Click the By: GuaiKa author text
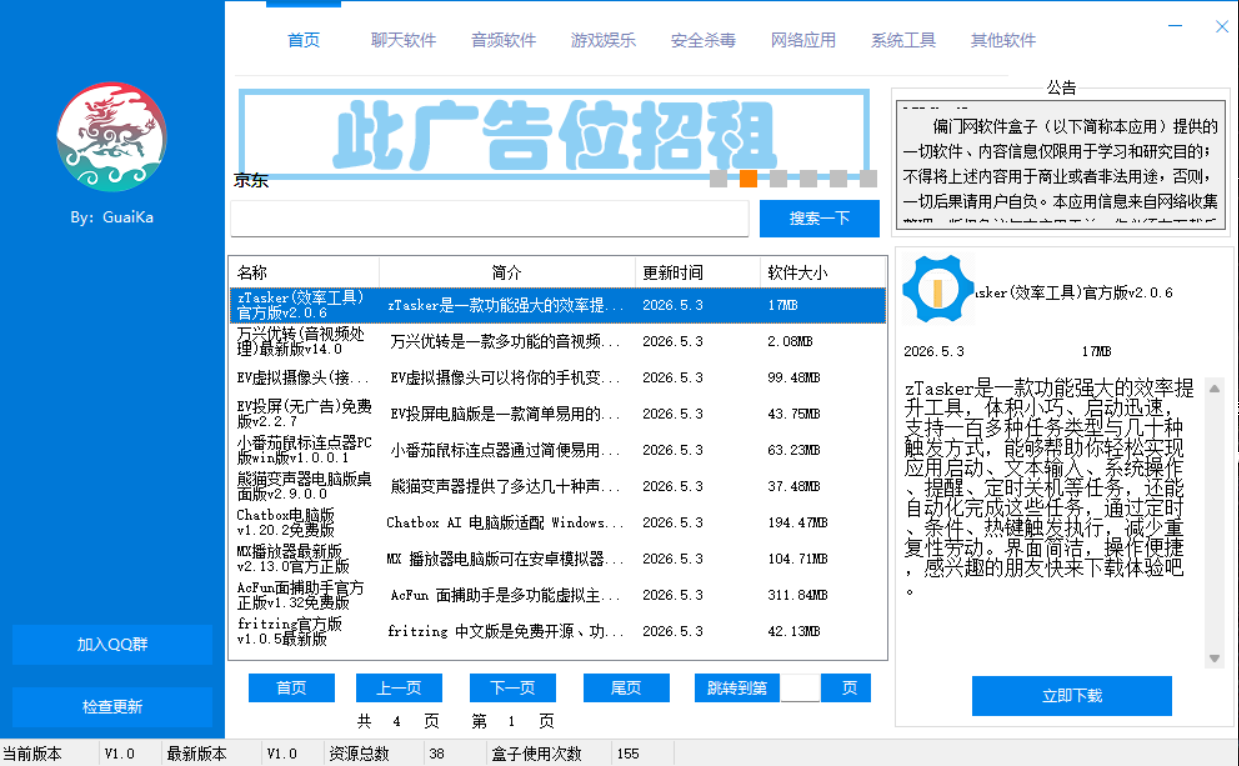Image resolution: width=1239 pixels, height=766 pixels. point(112,217)
